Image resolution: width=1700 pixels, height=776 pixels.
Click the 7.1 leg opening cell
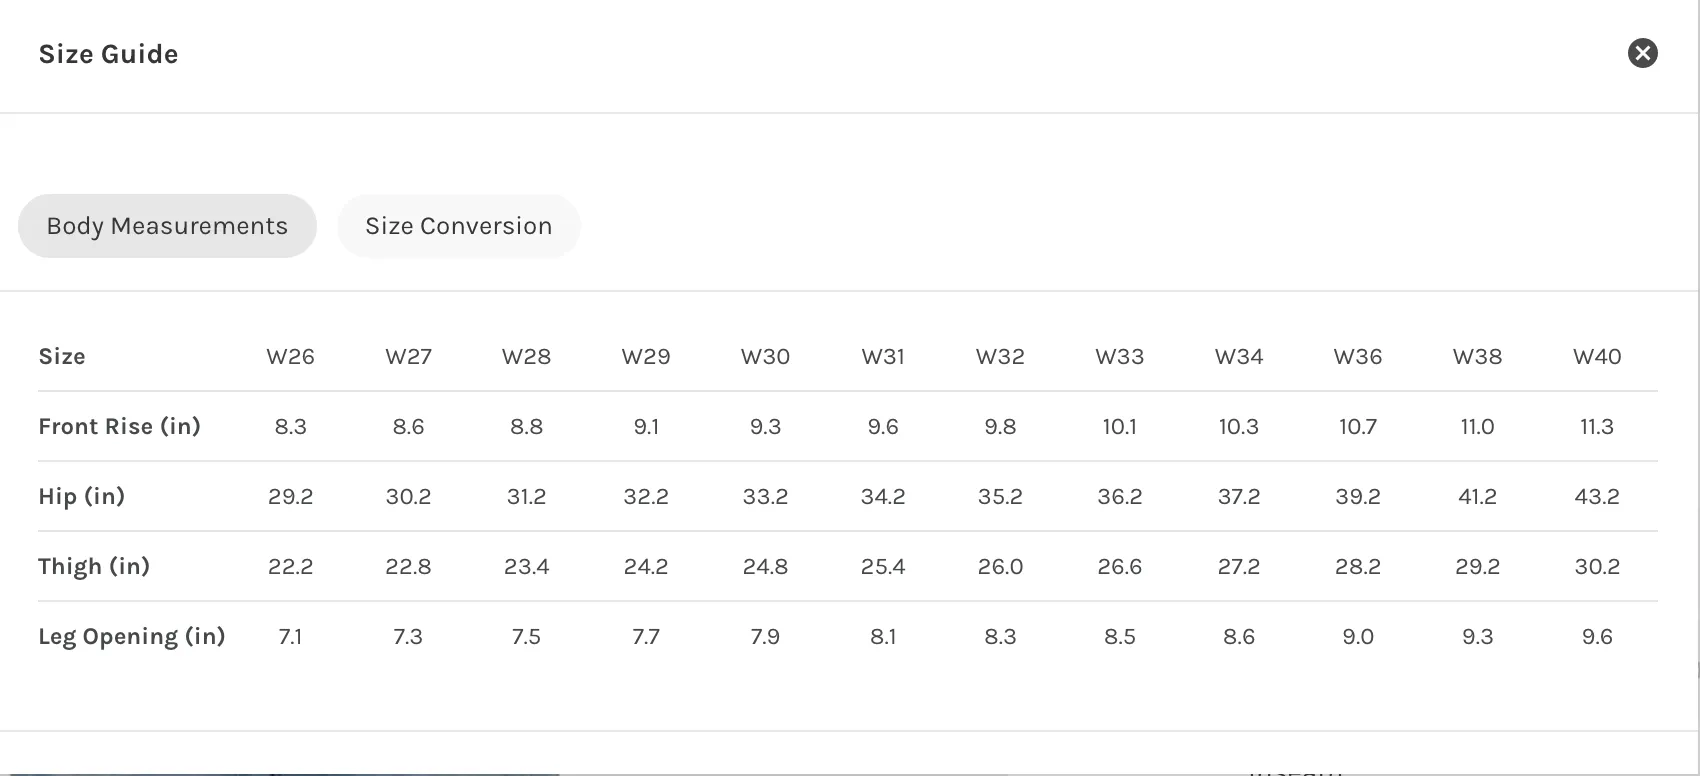coord(290,637)
